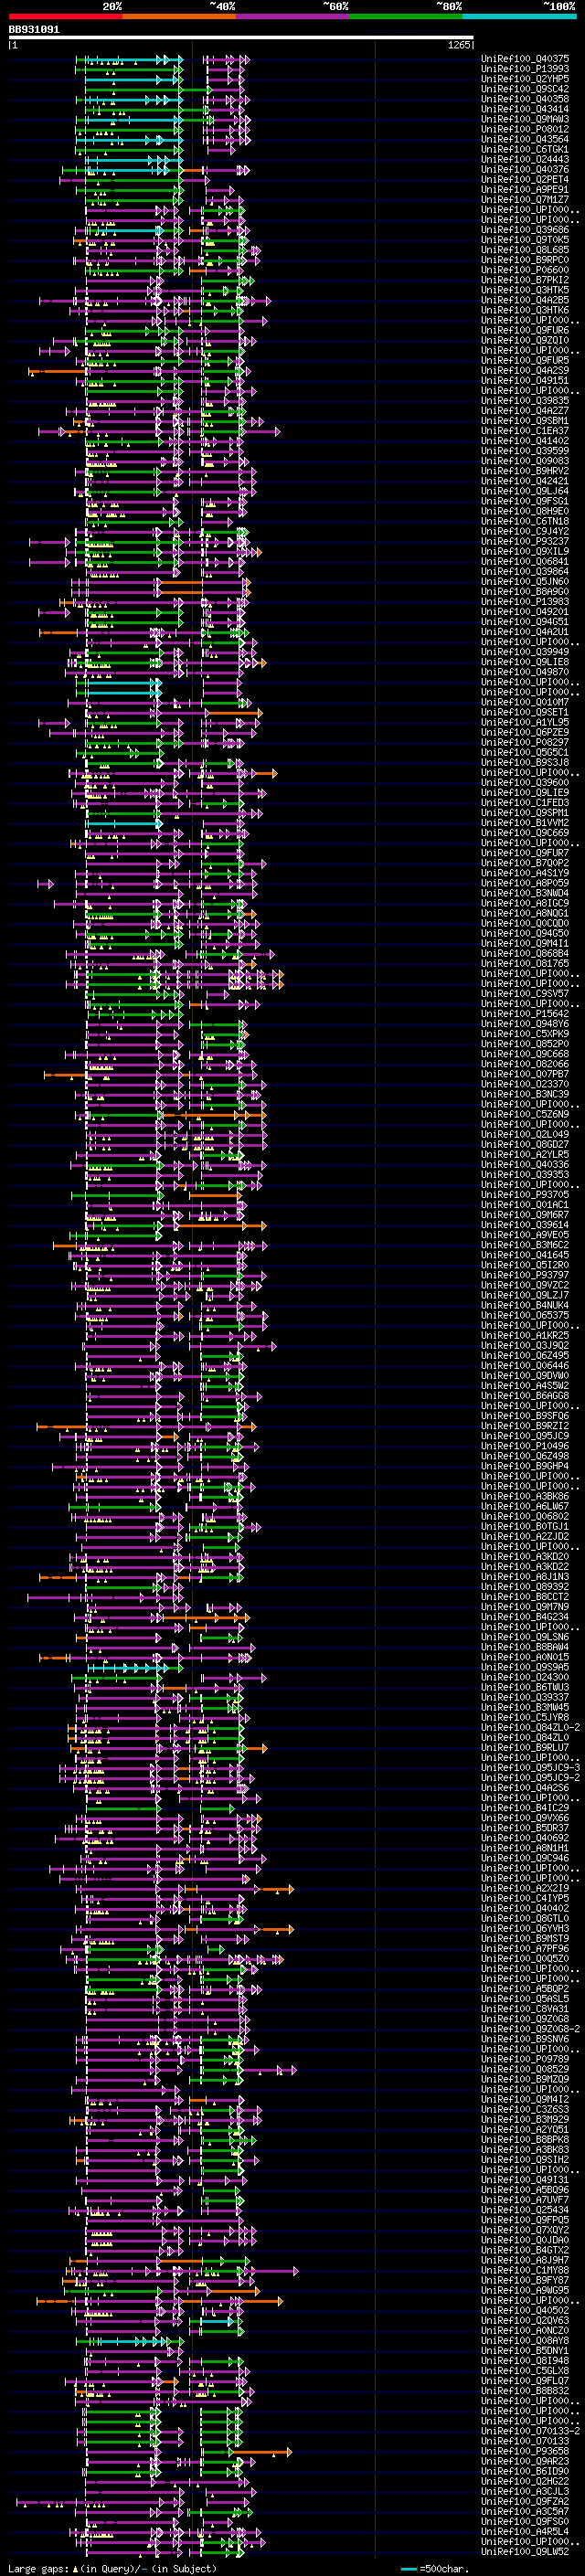Select the UniRef100_P08012 row label
585x2576 pixels.
click(x=525, y=129)
